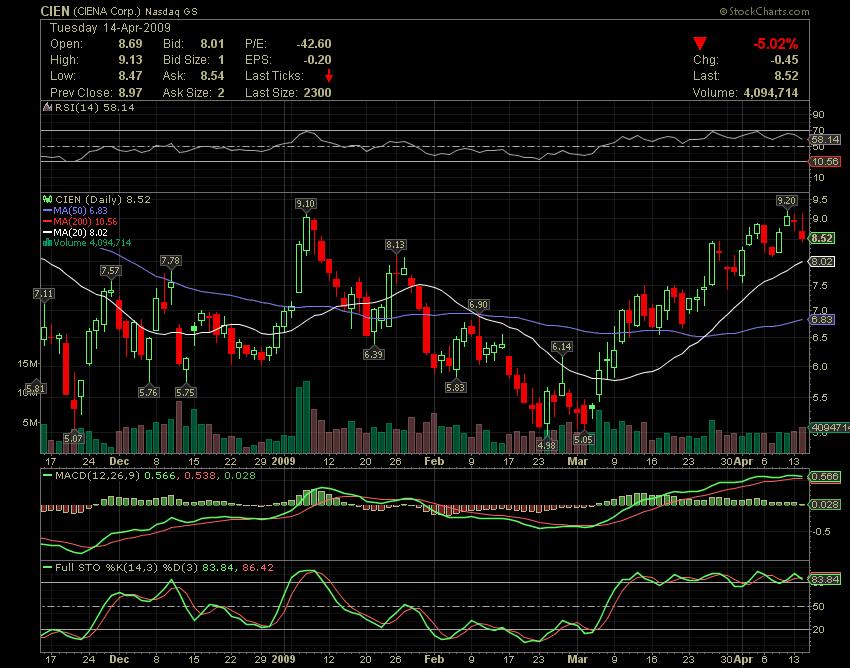850x668 pixels.
Task: Click the 15M volume scale label
Action: point(28,364)
